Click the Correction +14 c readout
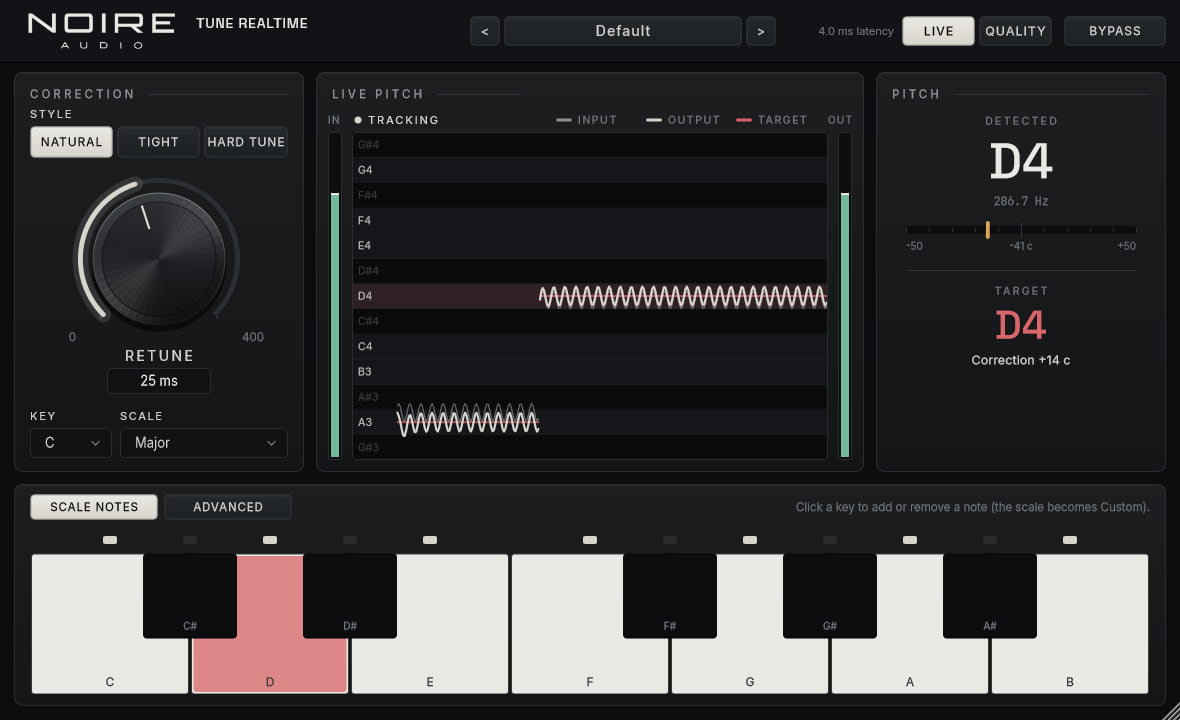1180x720 pixels. click(x=1020, y=360)
